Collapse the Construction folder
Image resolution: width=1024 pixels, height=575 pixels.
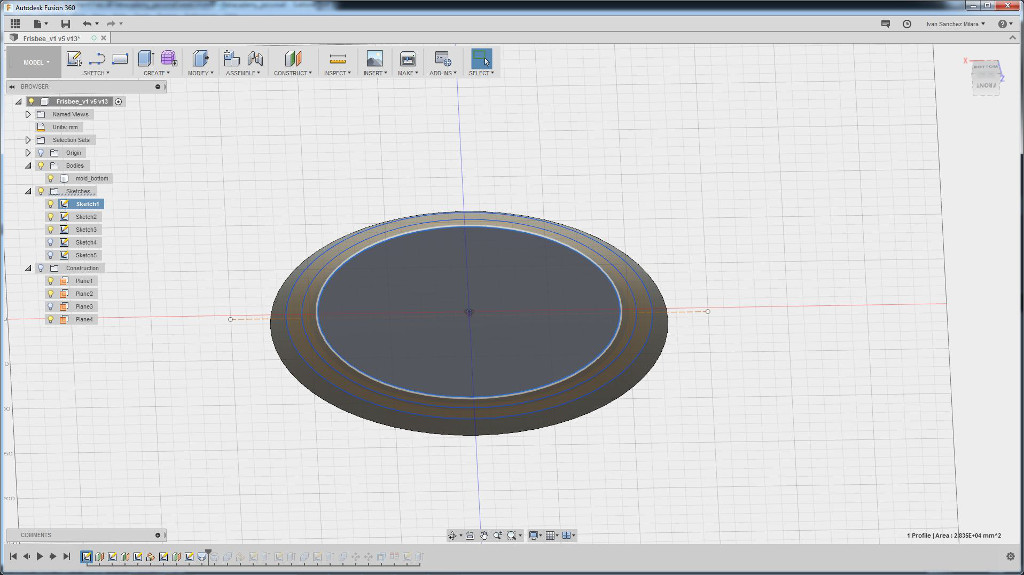(28, 268)
